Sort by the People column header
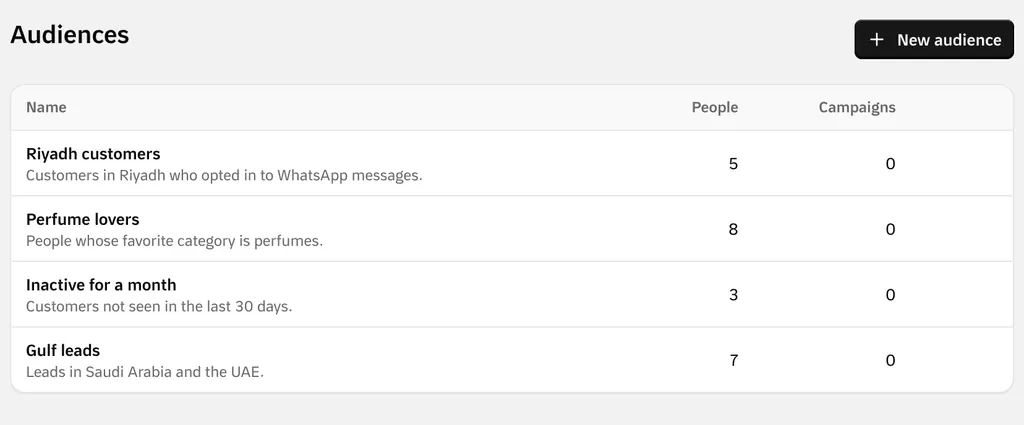Screen dimensions: 1024x425 [x=714, y=107]
